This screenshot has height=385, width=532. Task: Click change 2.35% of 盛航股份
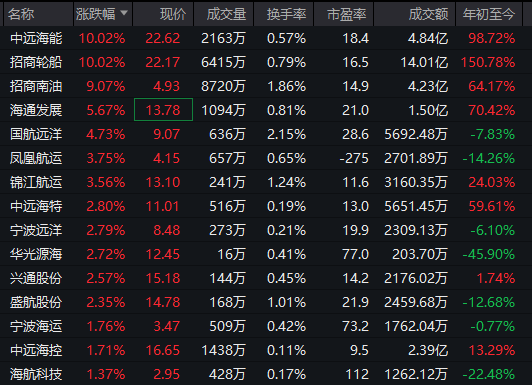click(x=106, y=302)
